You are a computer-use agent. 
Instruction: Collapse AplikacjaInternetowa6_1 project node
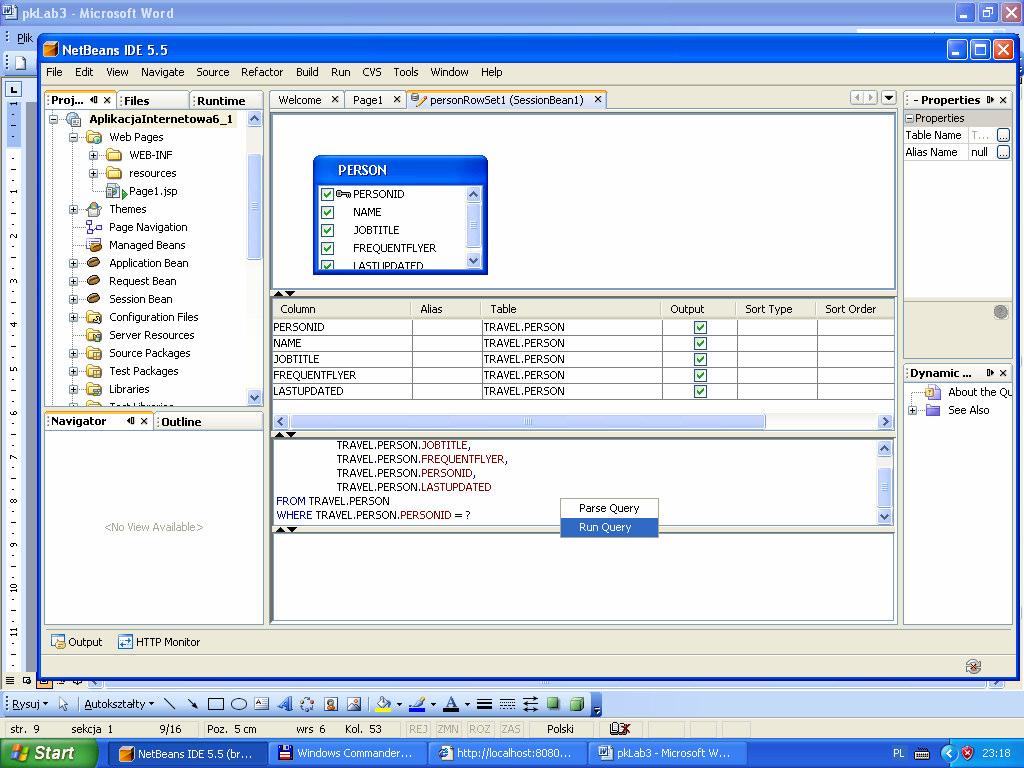click(54, 119)
